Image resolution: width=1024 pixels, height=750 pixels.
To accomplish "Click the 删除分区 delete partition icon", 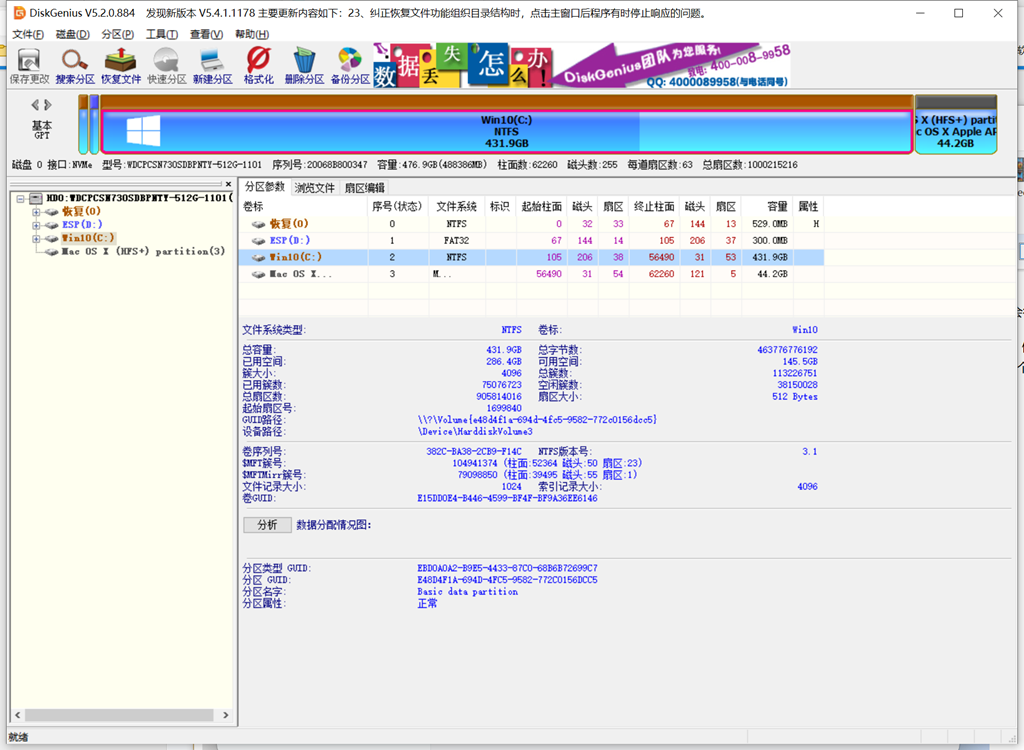I will point(304,67).
